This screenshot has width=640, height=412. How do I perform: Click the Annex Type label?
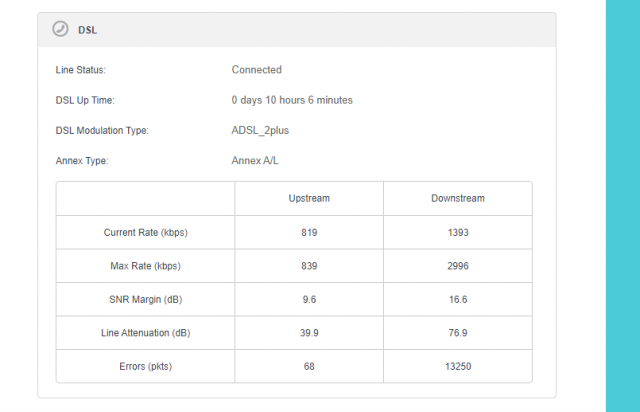pos(82,160)
